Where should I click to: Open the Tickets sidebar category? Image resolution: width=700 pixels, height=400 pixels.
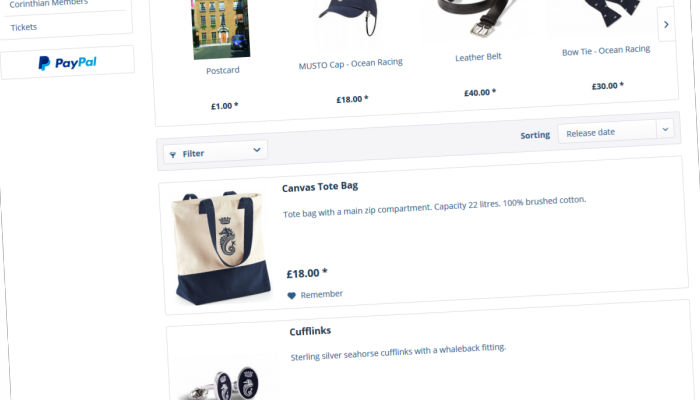pos(24,27)
